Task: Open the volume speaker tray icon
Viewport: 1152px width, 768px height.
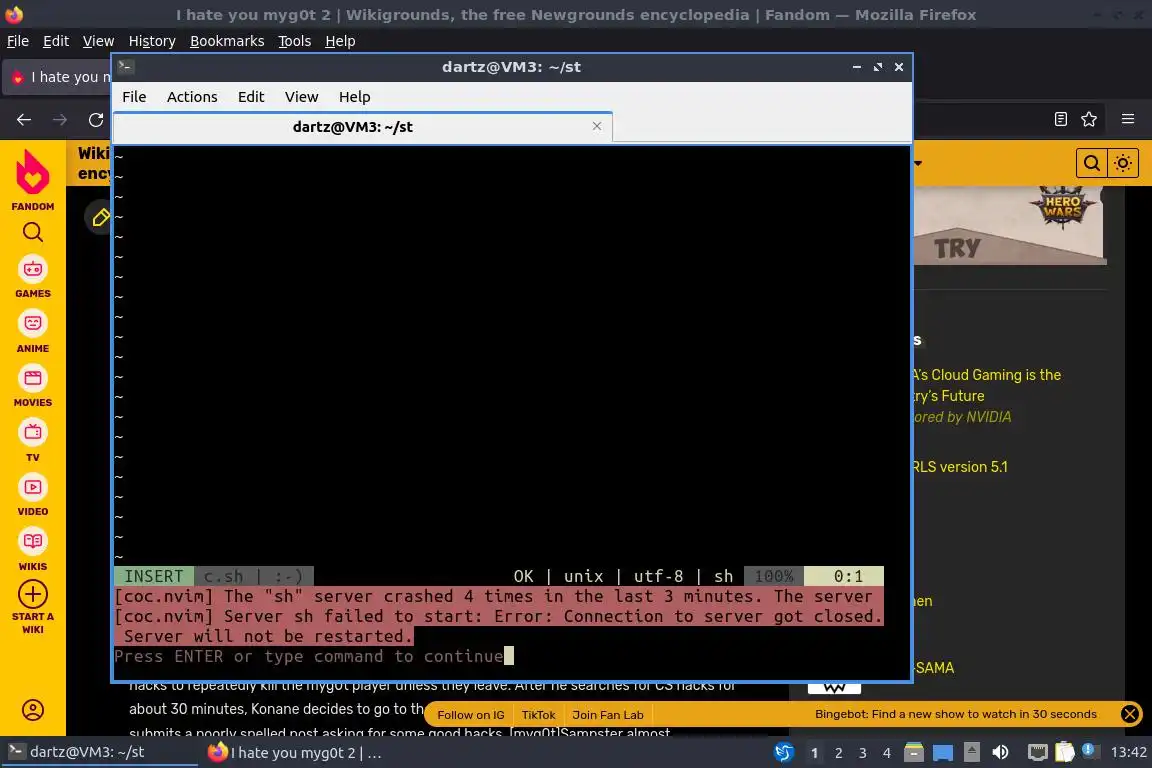Action: pos(1000,752)
